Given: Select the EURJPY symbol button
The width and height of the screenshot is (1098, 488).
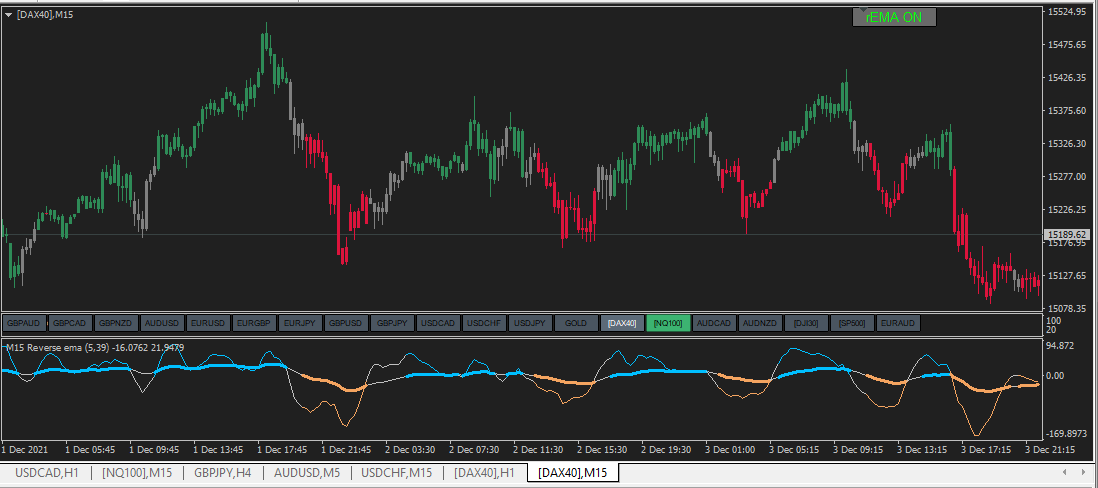Looking at the screenshot, I should coord(300,323).
